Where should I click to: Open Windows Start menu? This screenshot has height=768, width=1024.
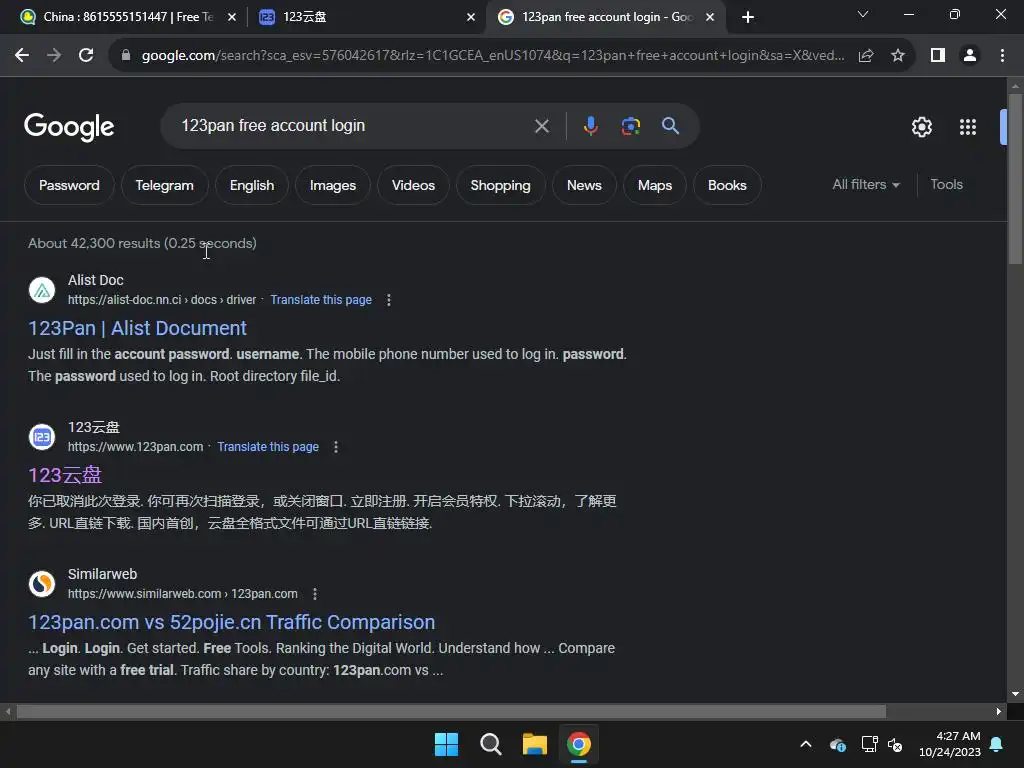click(447, 744)
